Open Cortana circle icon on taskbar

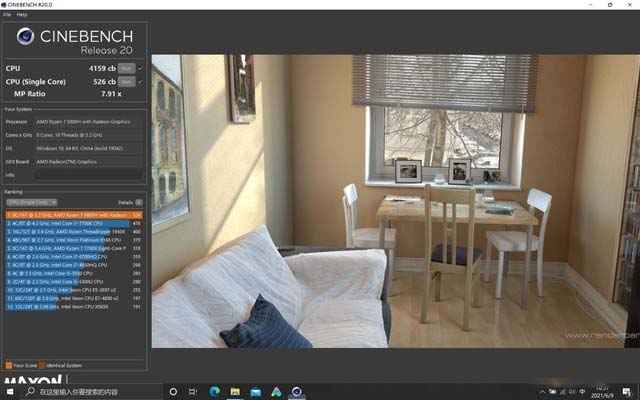tap(173, 392)
